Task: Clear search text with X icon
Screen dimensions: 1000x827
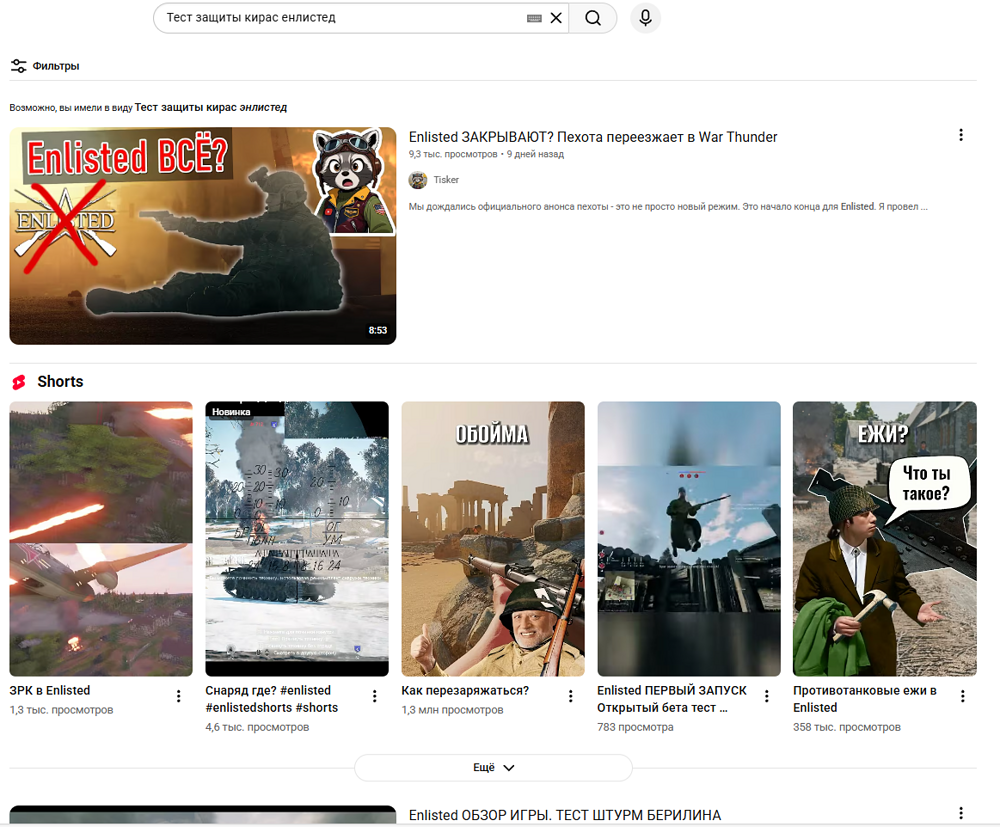Action: coord(556,18)
